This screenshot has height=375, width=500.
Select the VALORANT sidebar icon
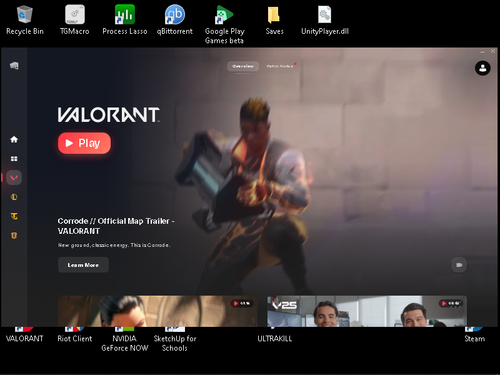pyautogui.click(x=14, y=178)
